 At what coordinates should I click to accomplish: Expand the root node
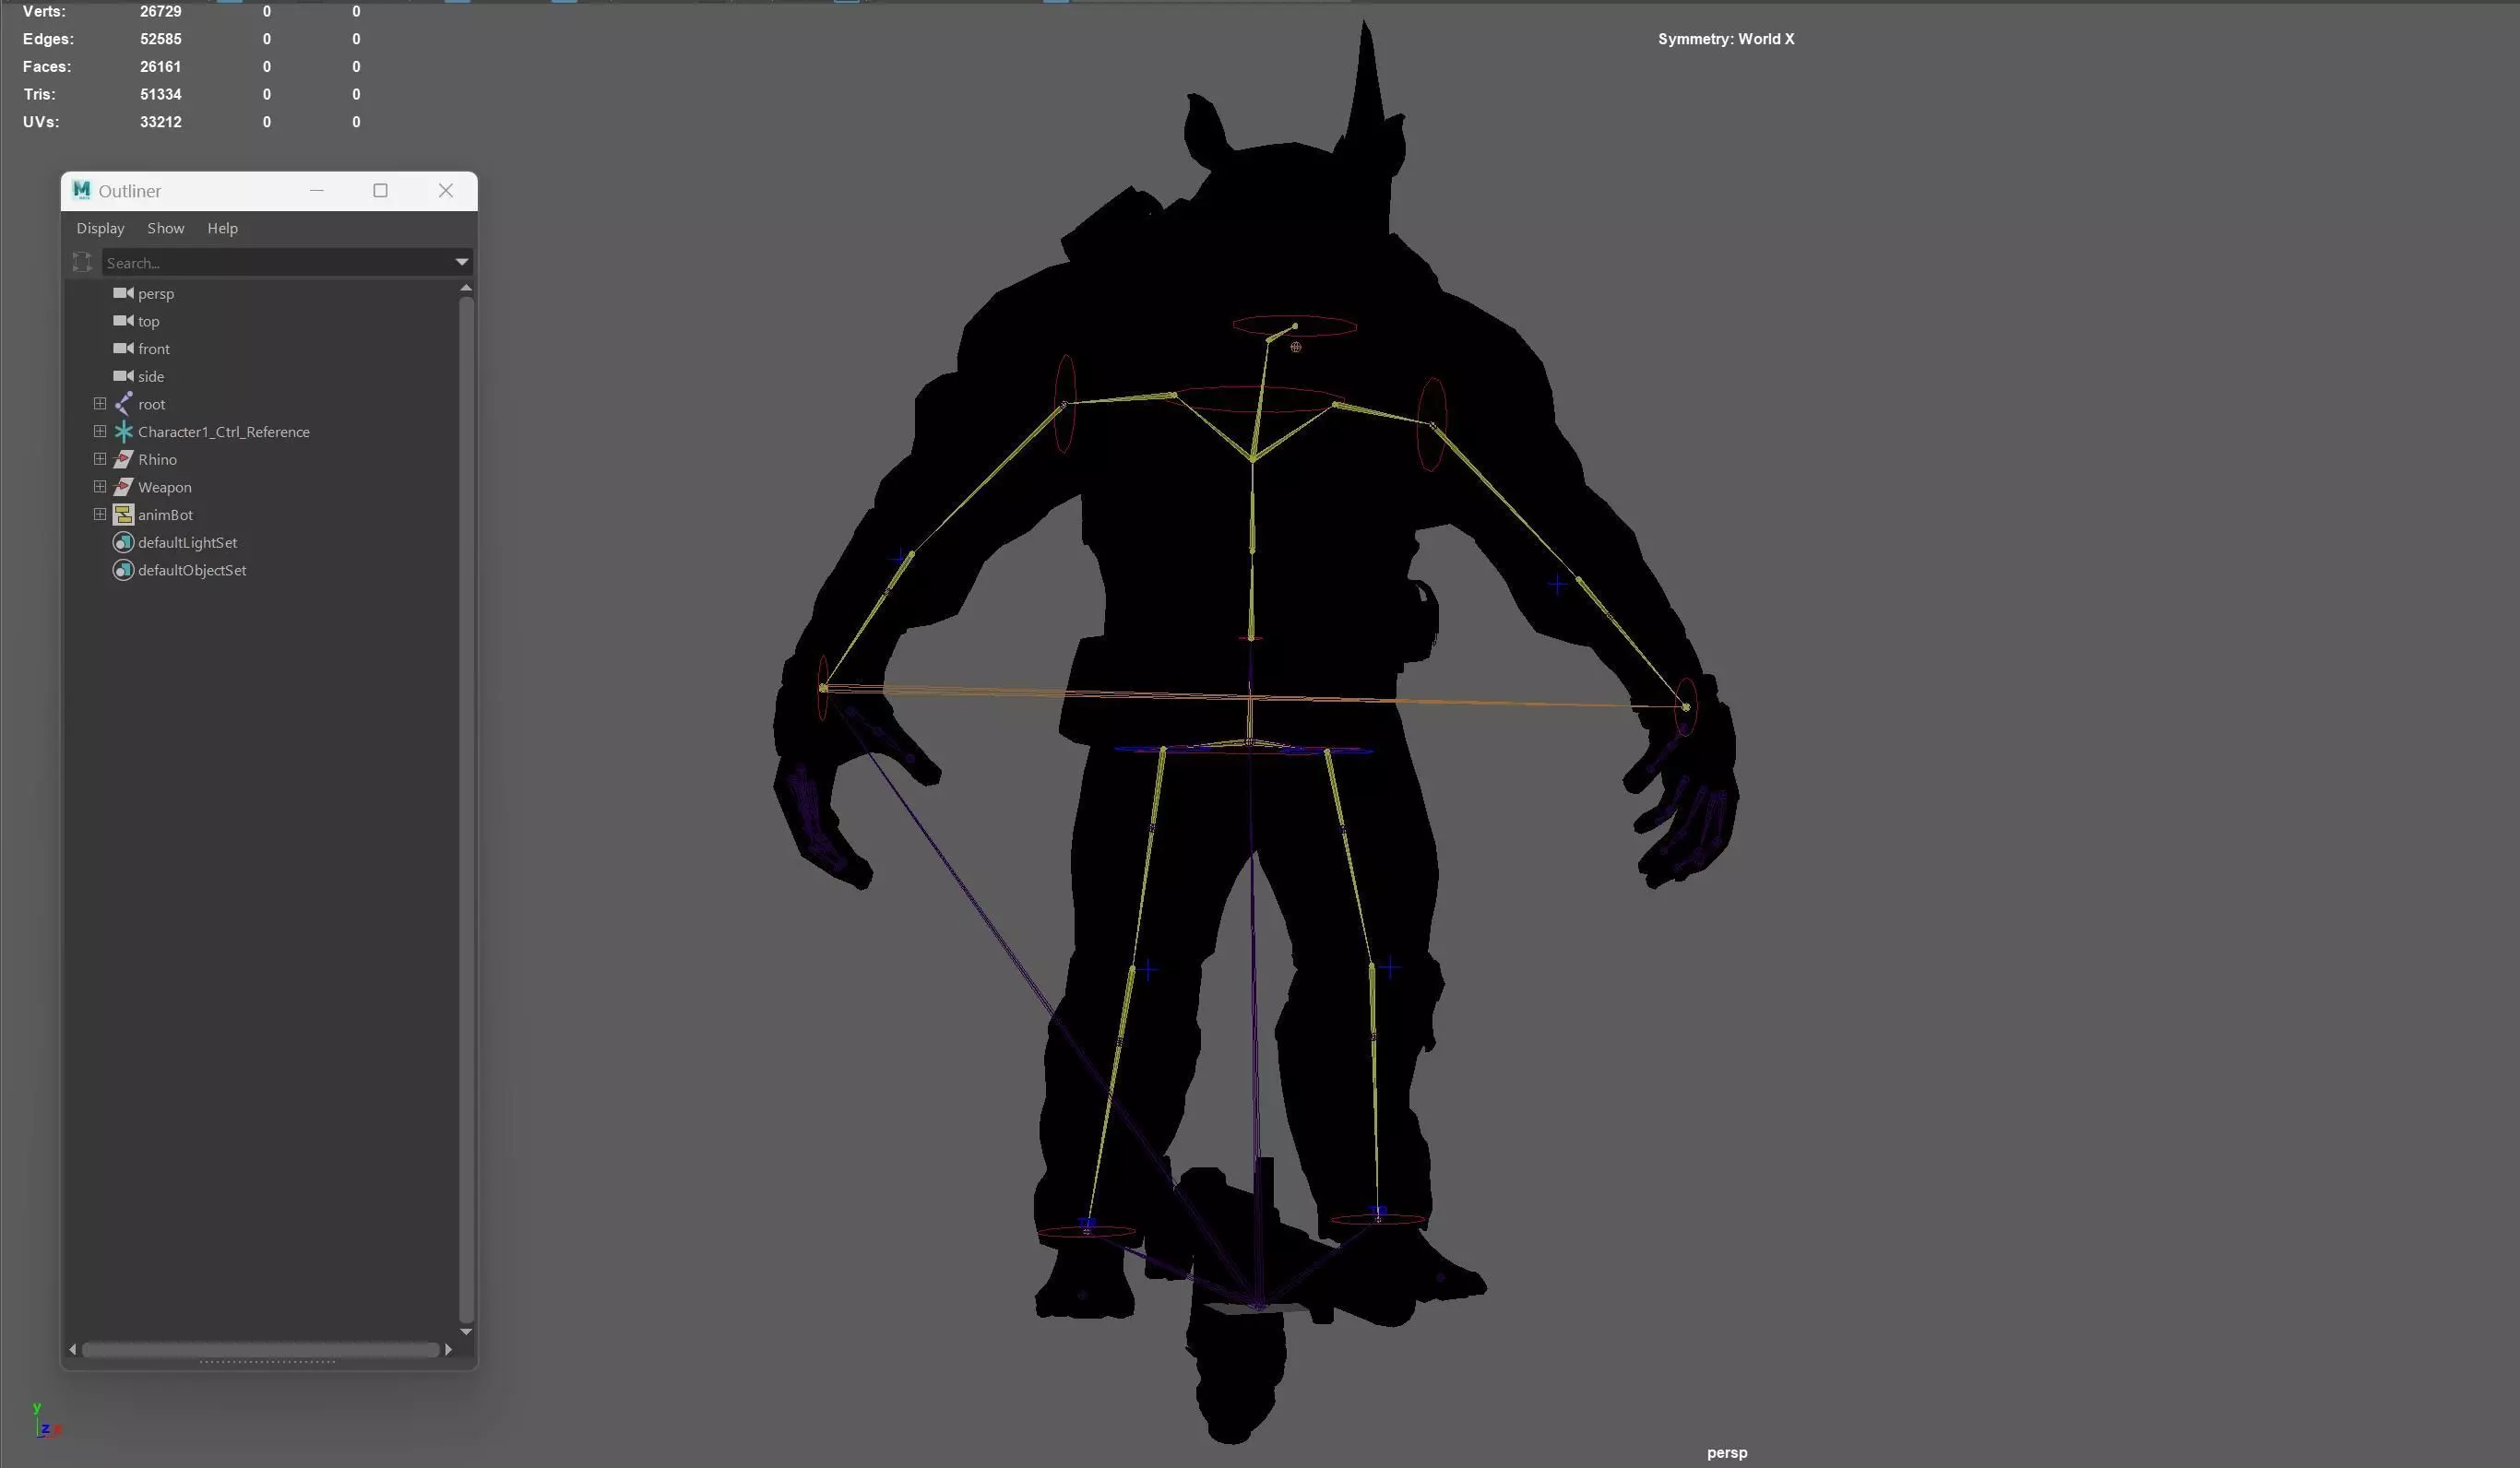coord(100,404)
